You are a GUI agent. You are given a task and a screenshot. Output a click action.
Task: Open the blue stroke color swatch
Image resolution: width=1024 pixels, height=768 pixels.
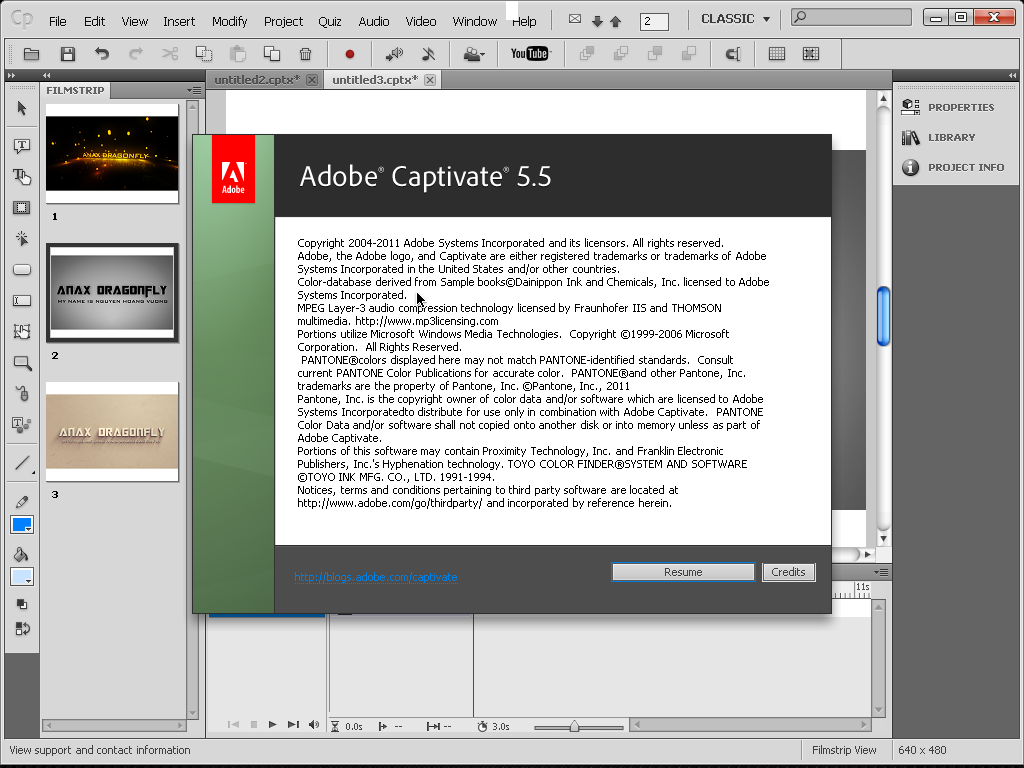[x=22, y=525]
